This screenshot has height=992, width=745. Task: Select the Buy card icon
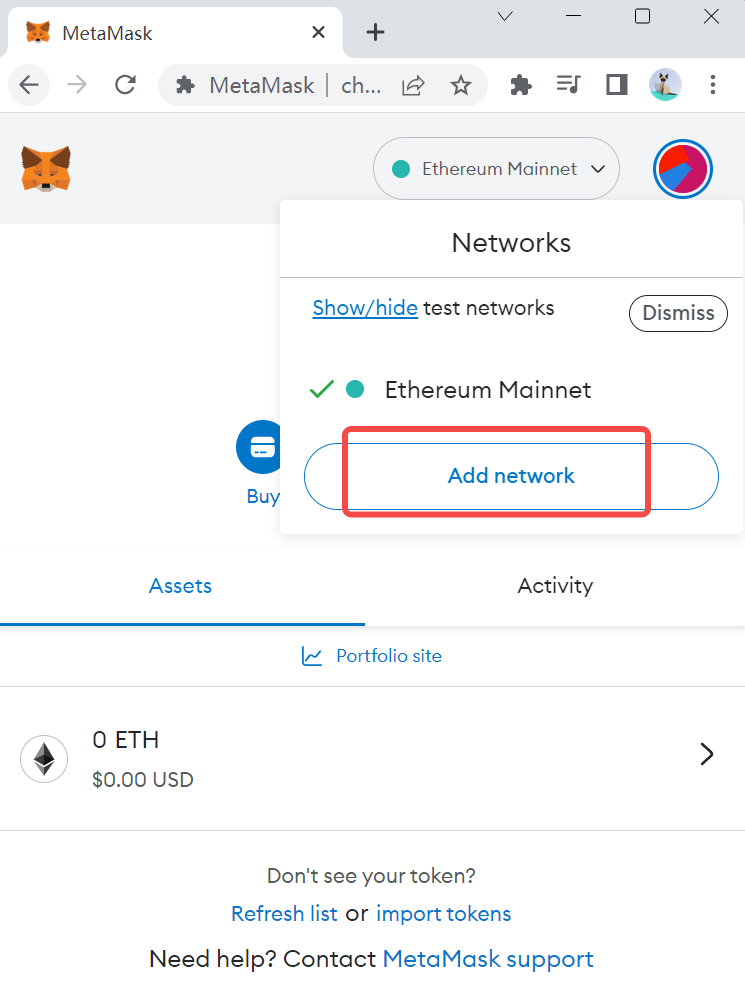[x=261, y=447]
